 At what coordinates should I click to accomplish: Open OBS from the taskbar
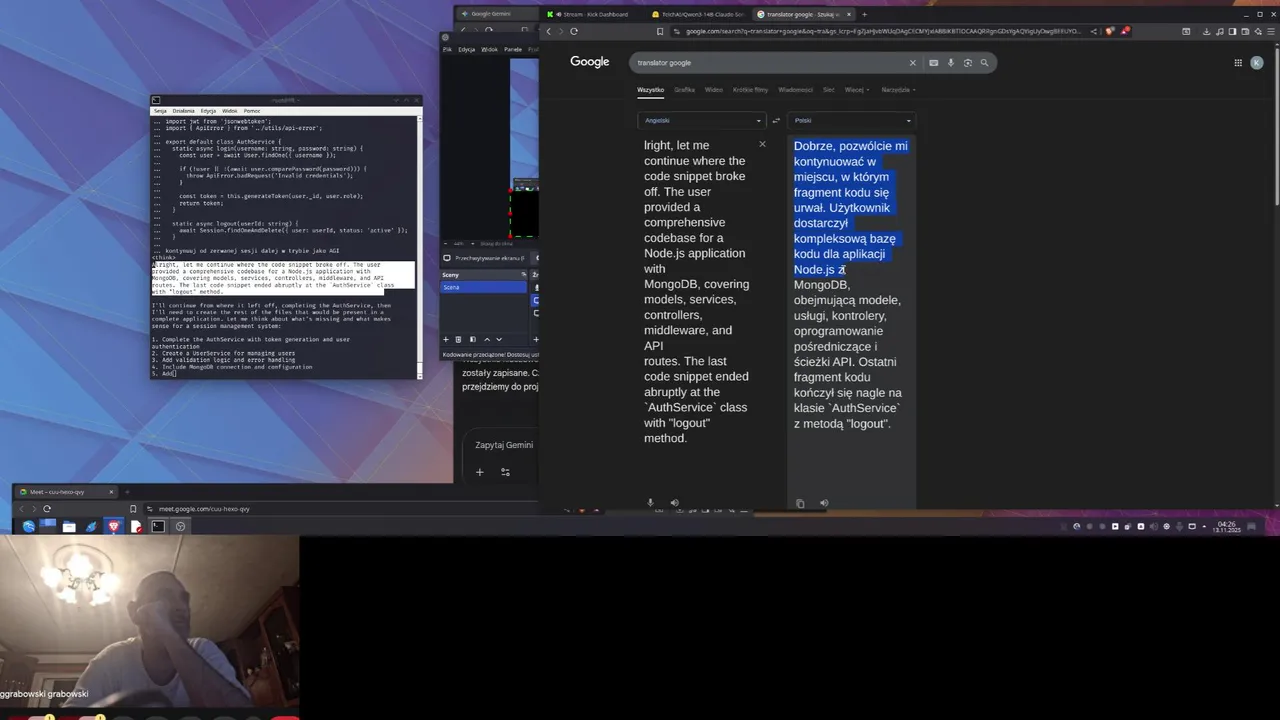pyautogui.click(x=180, y=526)
